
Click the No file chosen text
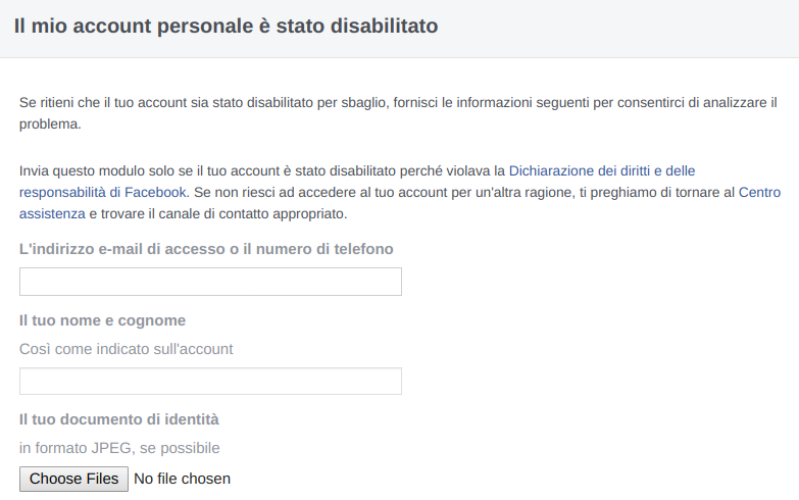coord(182,479)
